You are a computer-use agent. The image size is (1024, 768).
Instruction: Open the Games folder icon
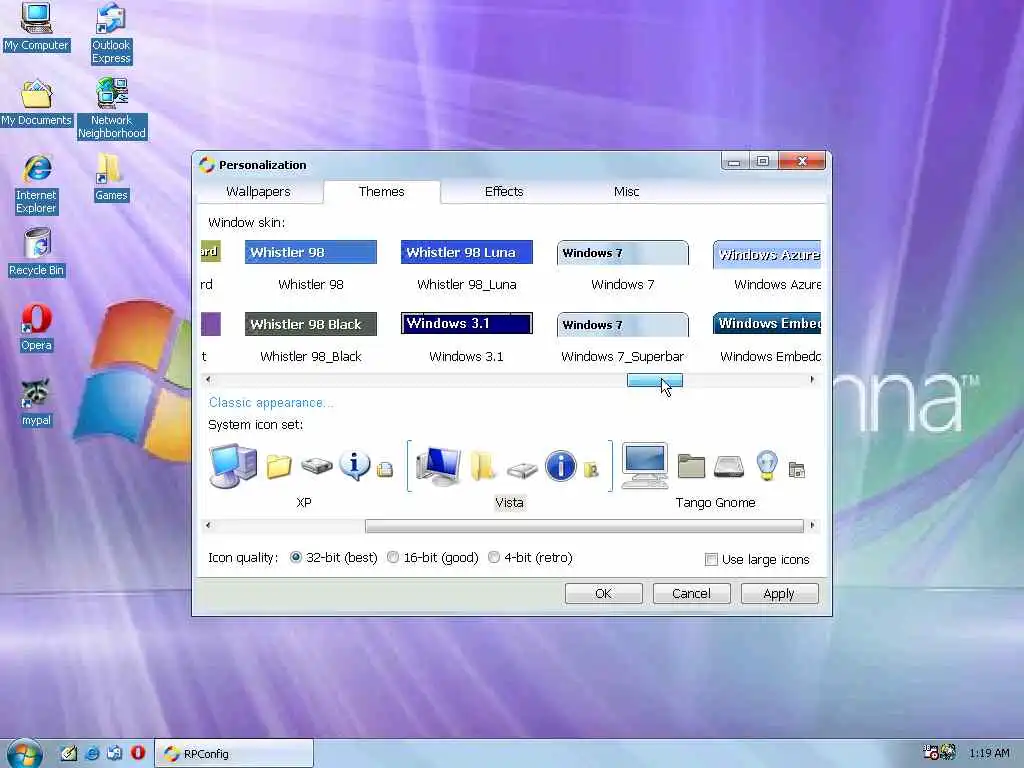[111, 178]
